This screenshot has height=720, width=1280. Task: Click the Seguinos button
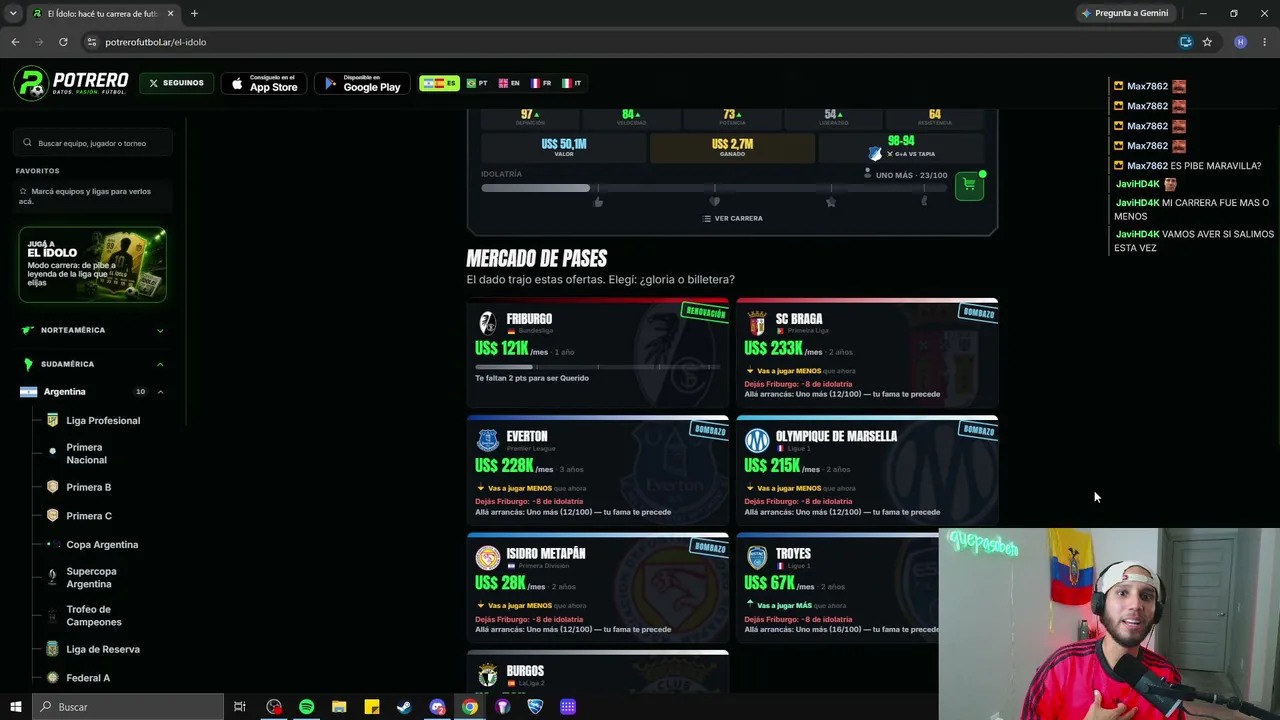(176, 83)
